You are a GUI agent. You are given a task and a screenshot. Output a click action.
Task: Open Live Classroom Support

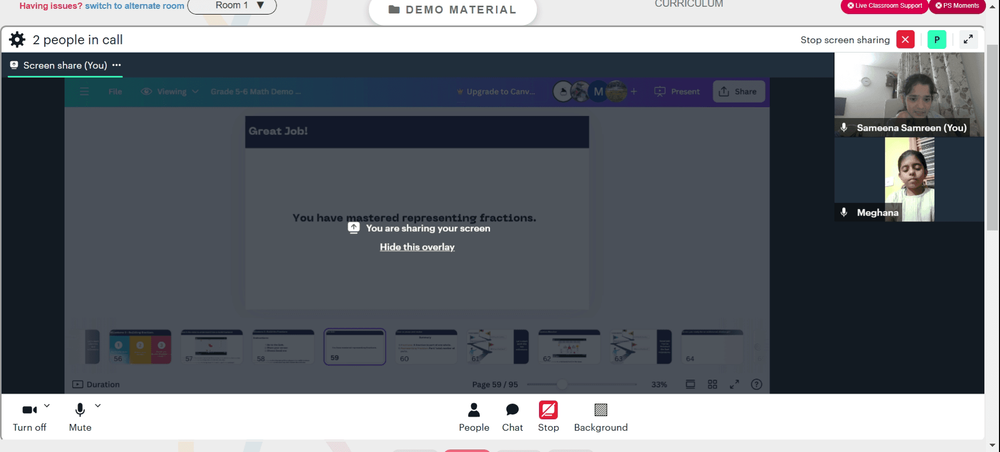point(884,6)
